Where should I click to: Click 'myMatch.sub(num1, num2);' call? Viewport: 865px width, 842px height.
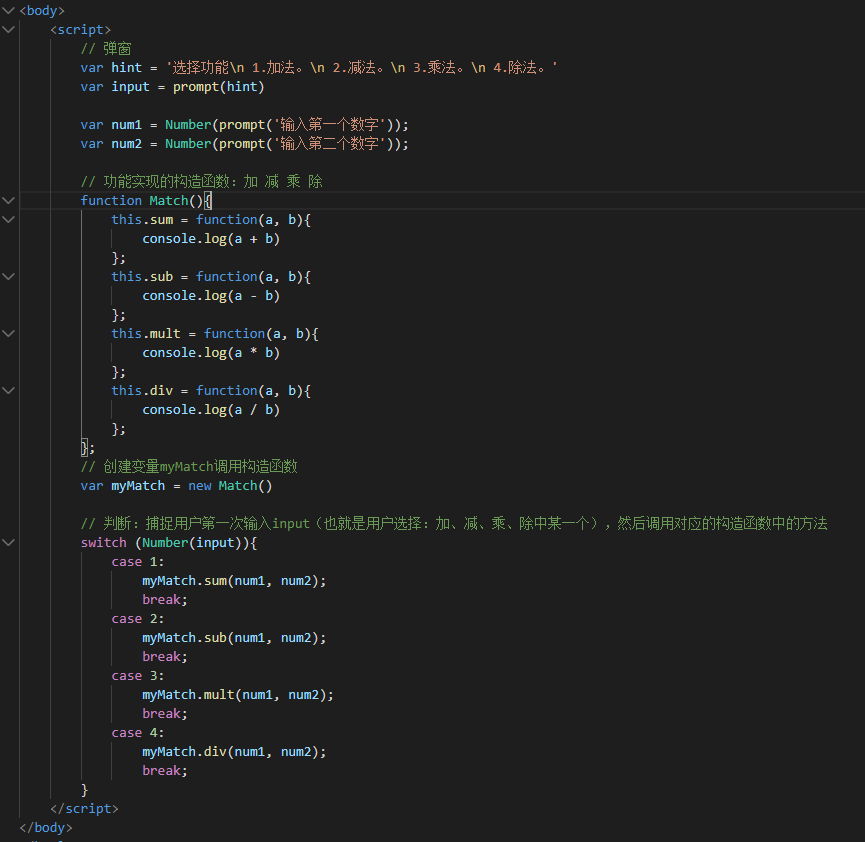point(234,638)
